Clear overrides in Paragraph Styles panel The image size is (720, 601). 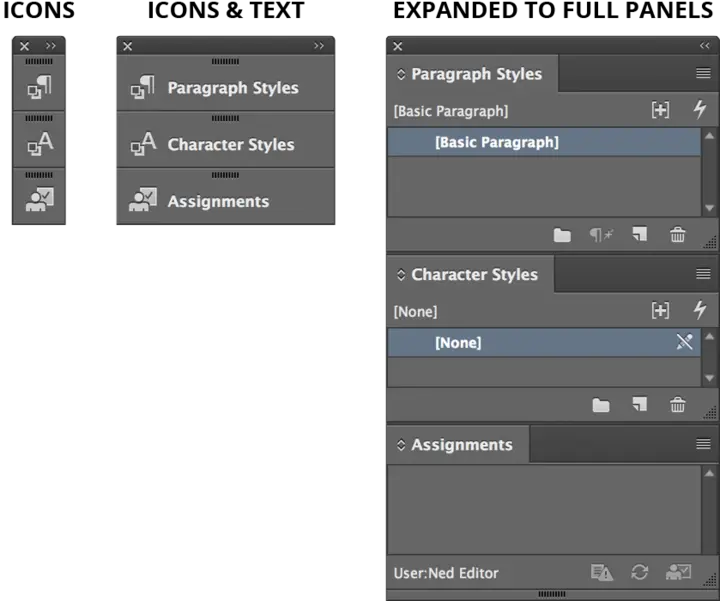click(601, 235)
